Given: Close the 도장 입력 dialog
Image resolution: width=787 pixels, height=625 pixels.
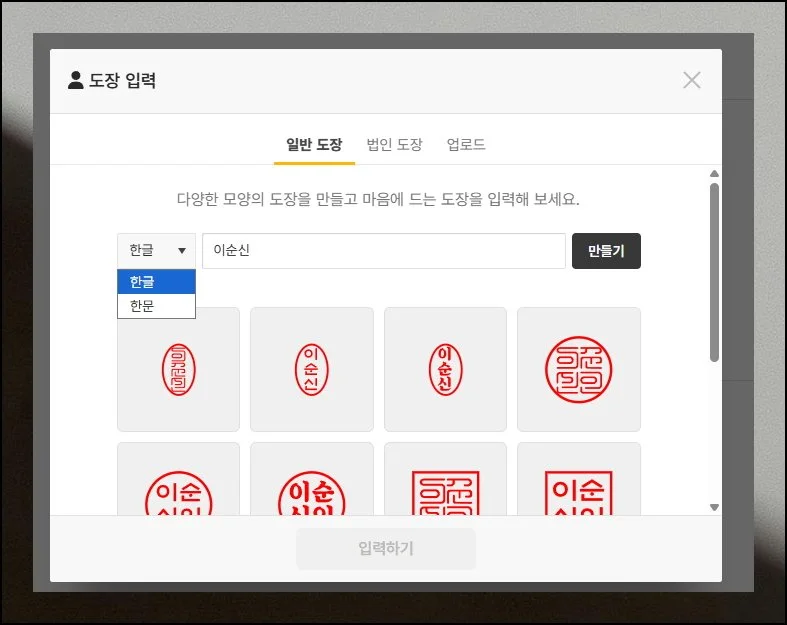Looking at the screenshot, I should pyautogui.click(x=692, y=80).
